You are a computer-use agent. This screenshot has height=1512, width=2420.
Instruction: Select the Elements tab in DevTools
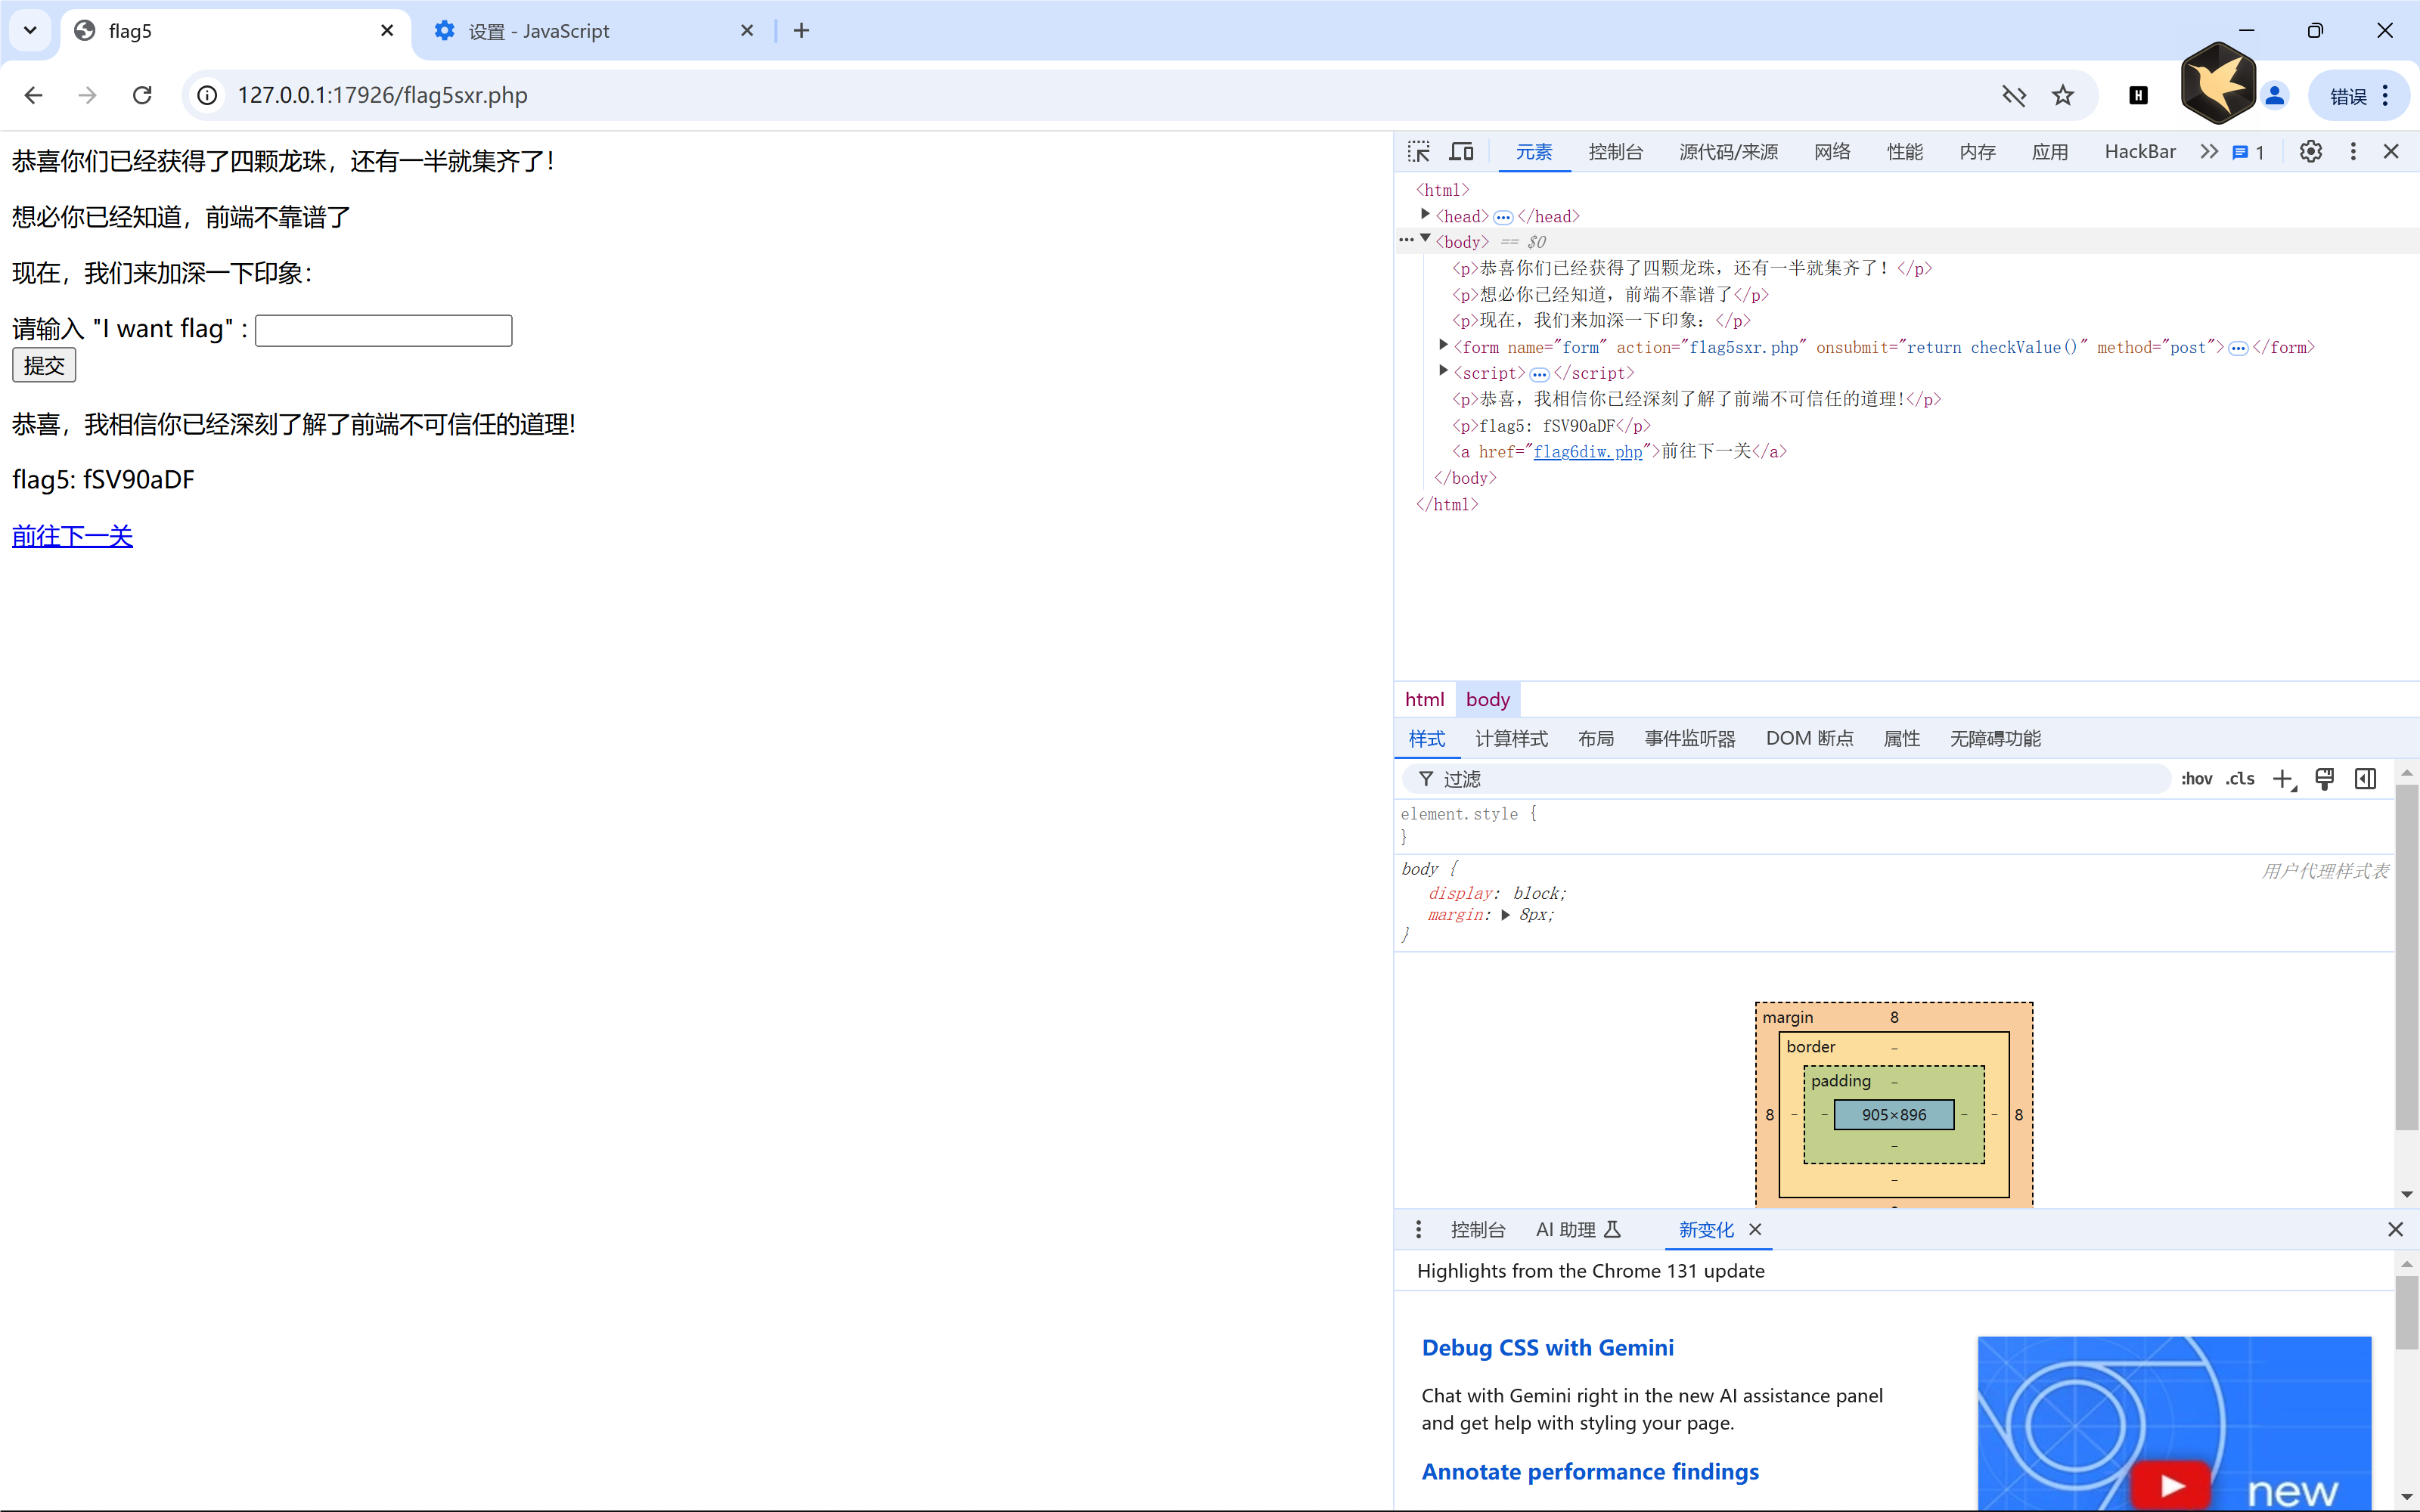(1533, 152)
